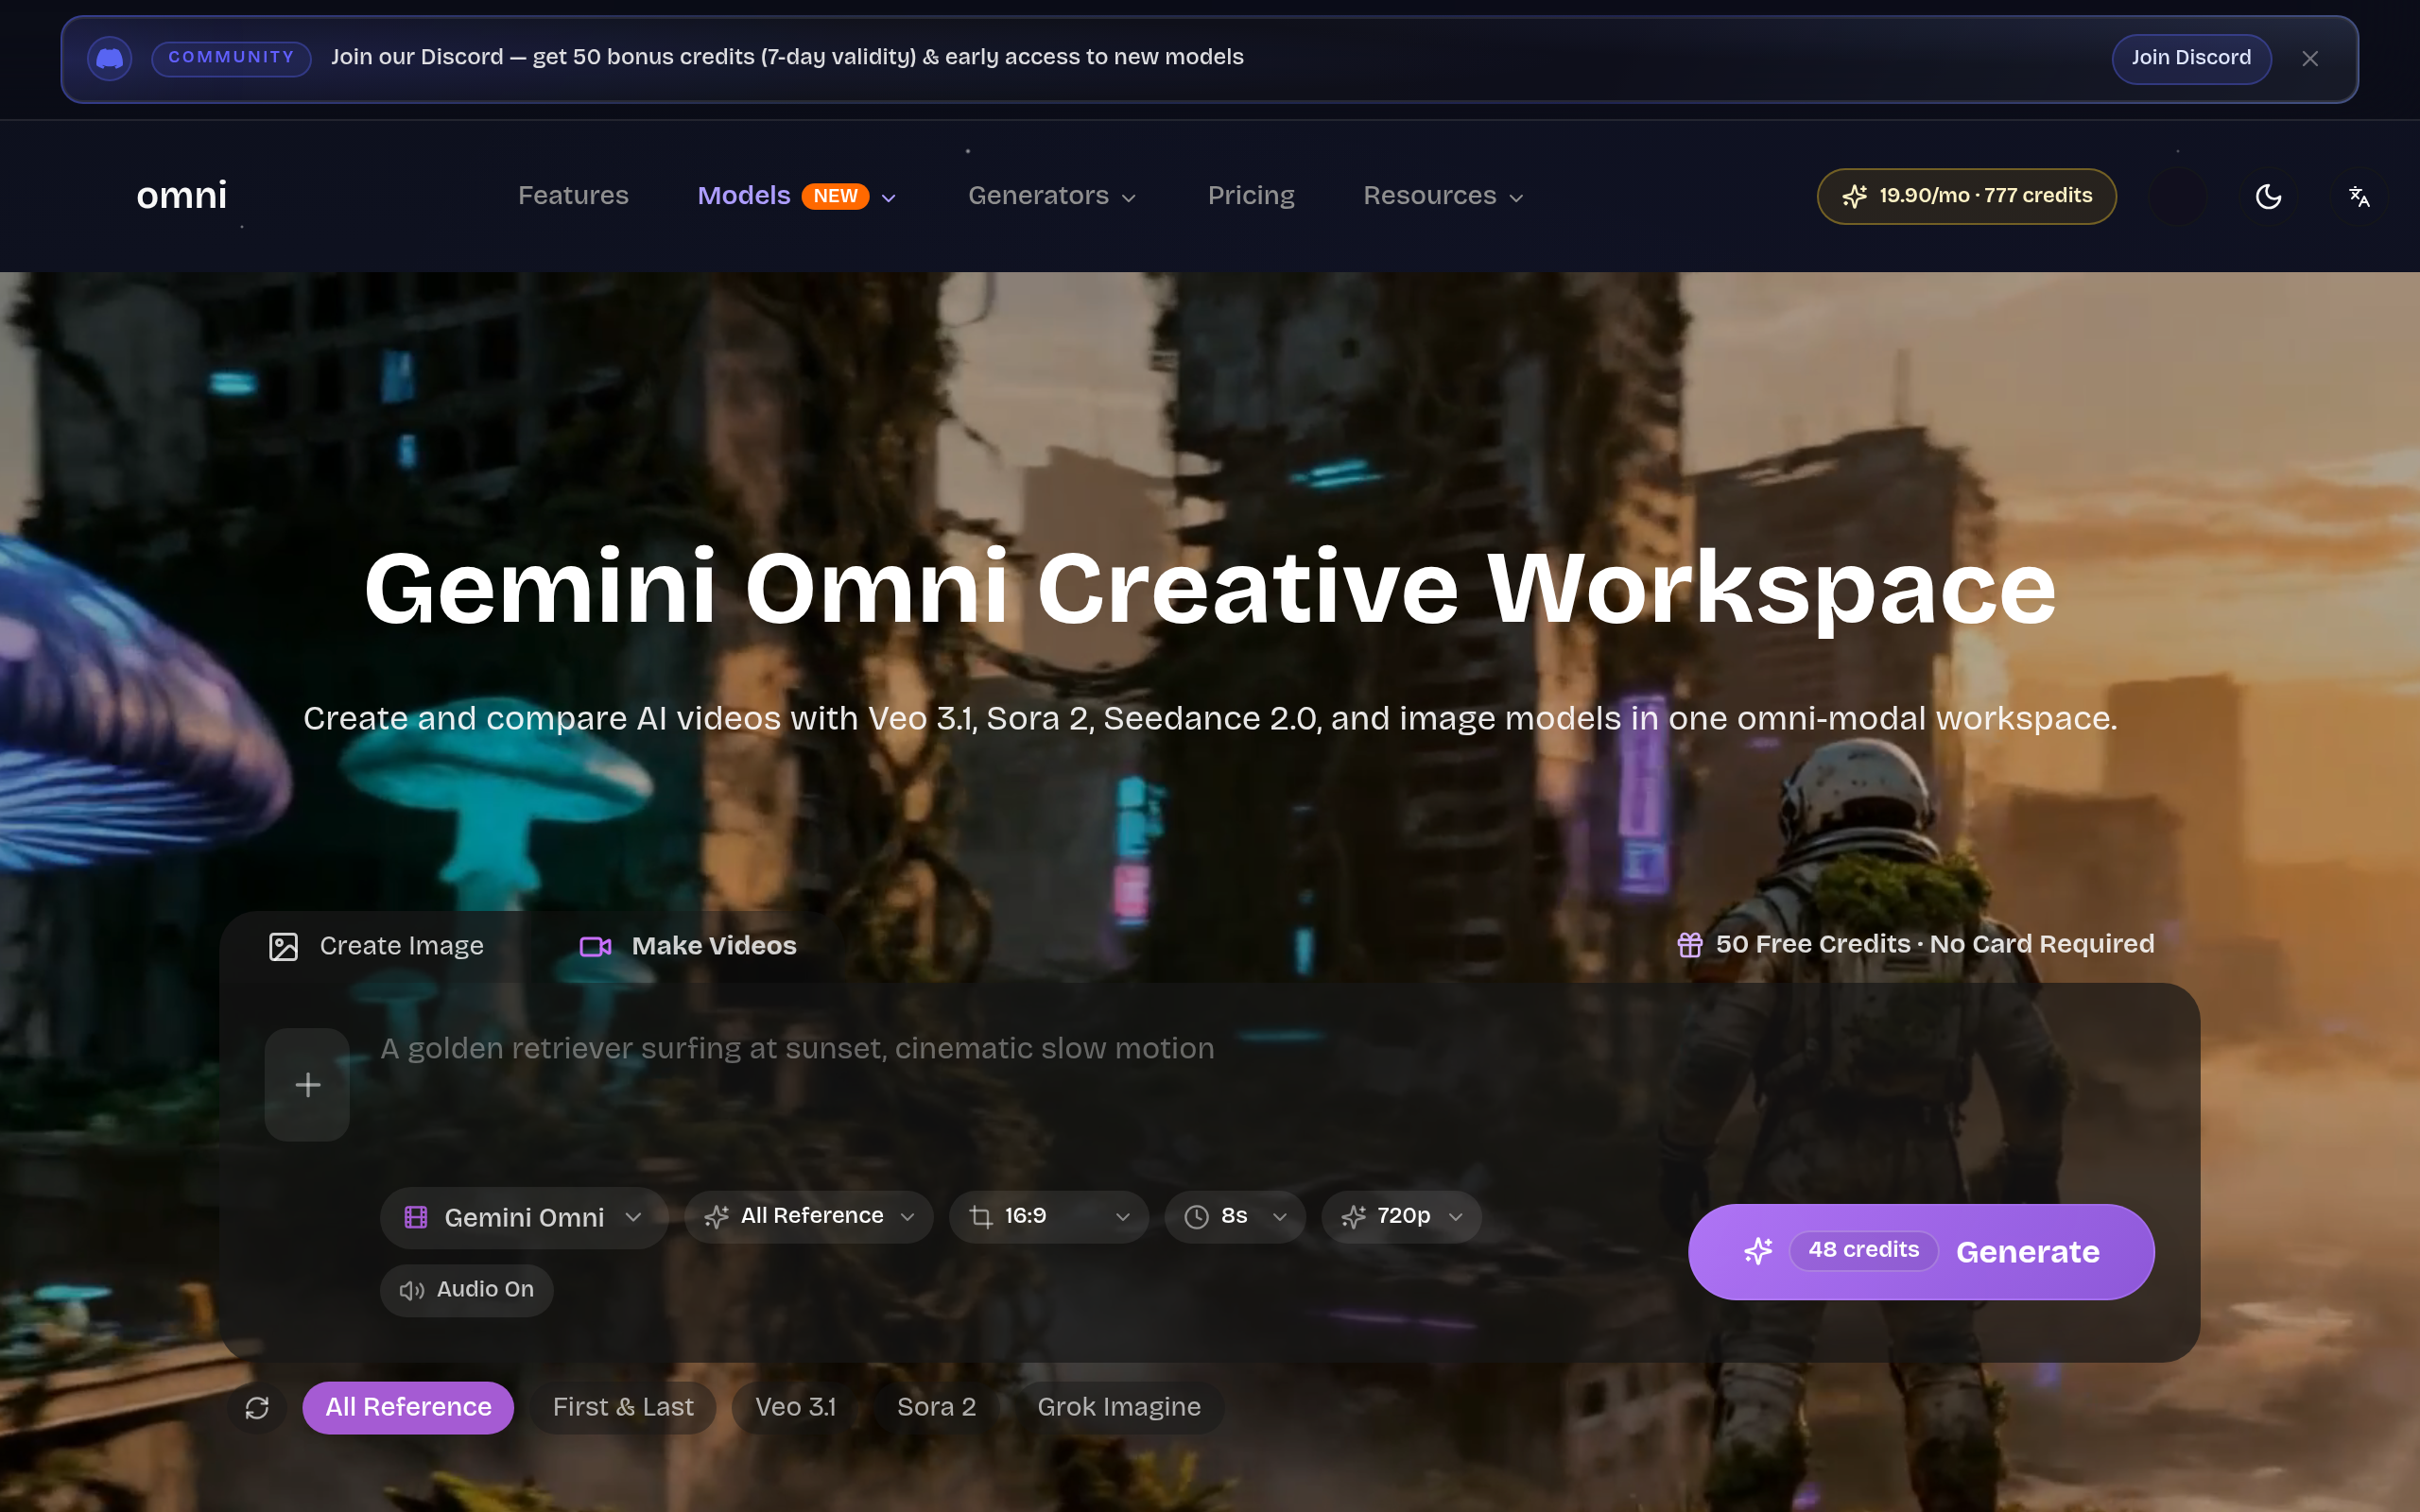Select the Veo 3.1 preset chip
This screenshot has width=2420, height=1512.
pos(795,1407)
